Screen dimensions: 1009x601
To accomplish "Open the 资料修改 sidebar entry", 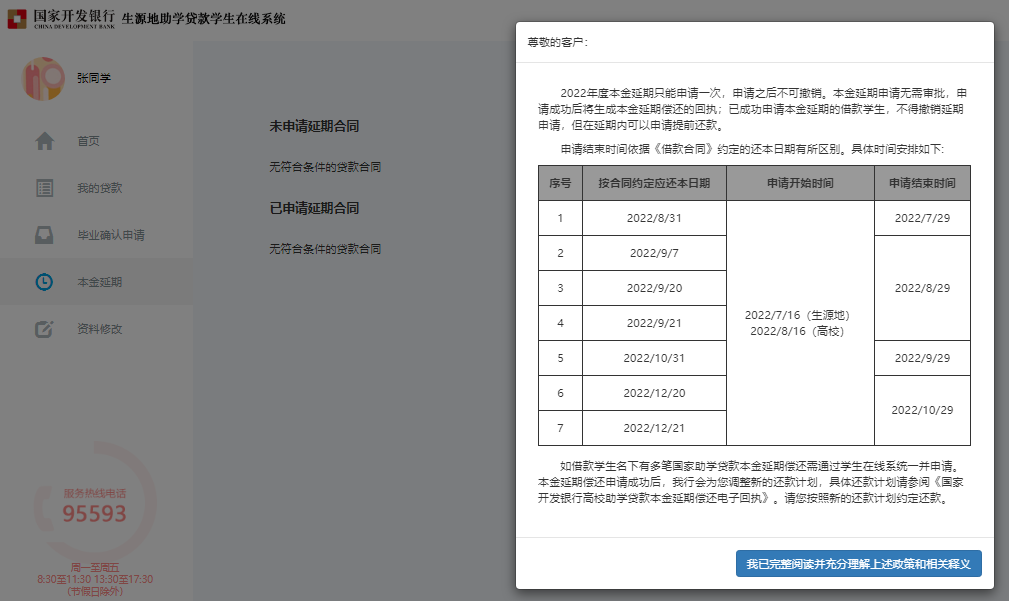I will point(99,328).
